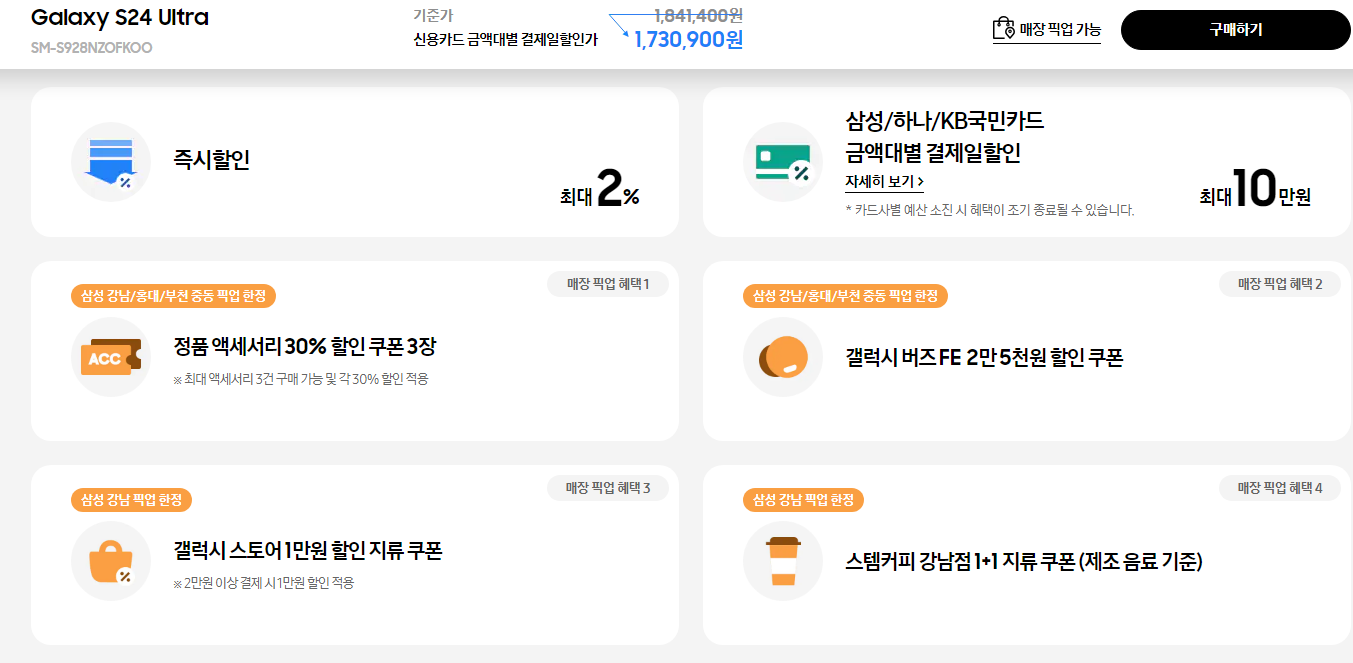The height and width of the screenshot is (663, 1353).
Task: Click the 최대 액세서리 3건 구매 가능 note
Action: (x=300, y=379)
